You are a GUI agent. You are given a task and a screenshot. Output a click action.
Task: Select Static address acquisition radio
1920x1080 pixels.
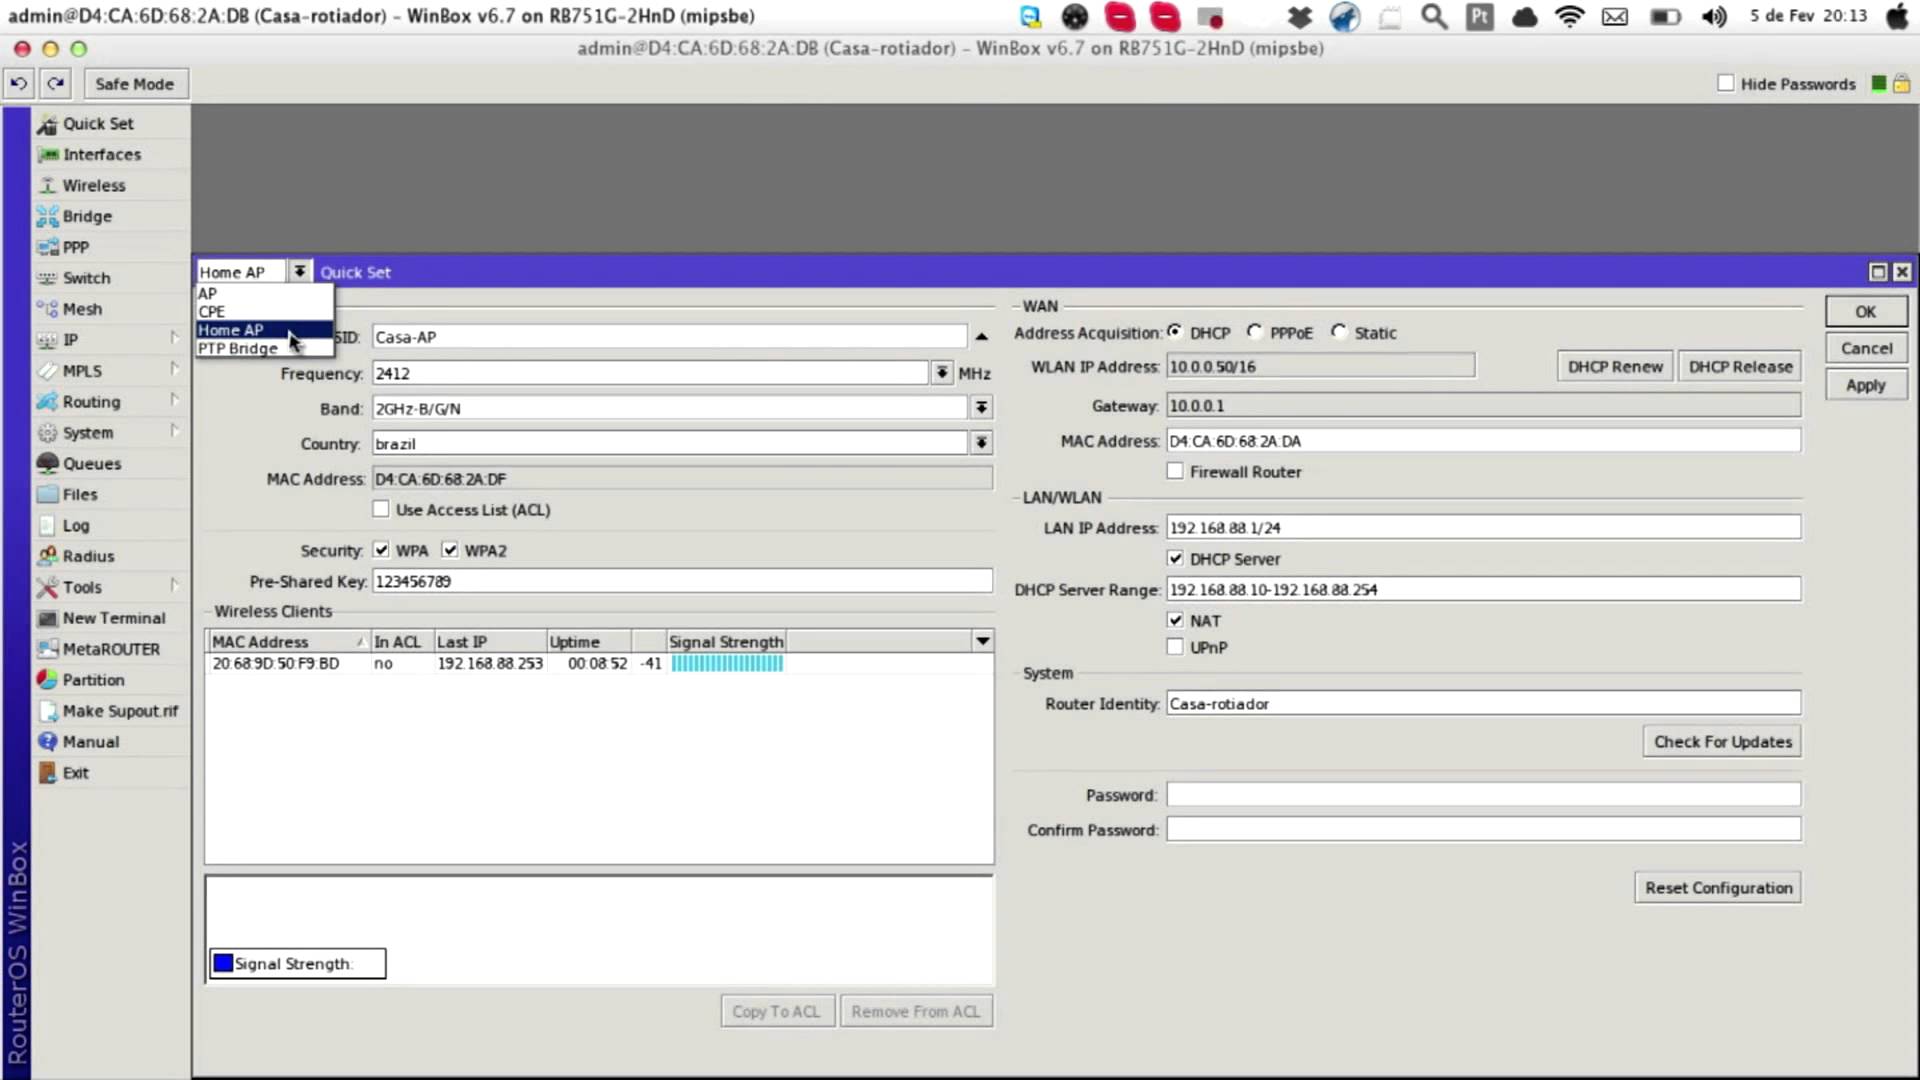point(1339,332)
